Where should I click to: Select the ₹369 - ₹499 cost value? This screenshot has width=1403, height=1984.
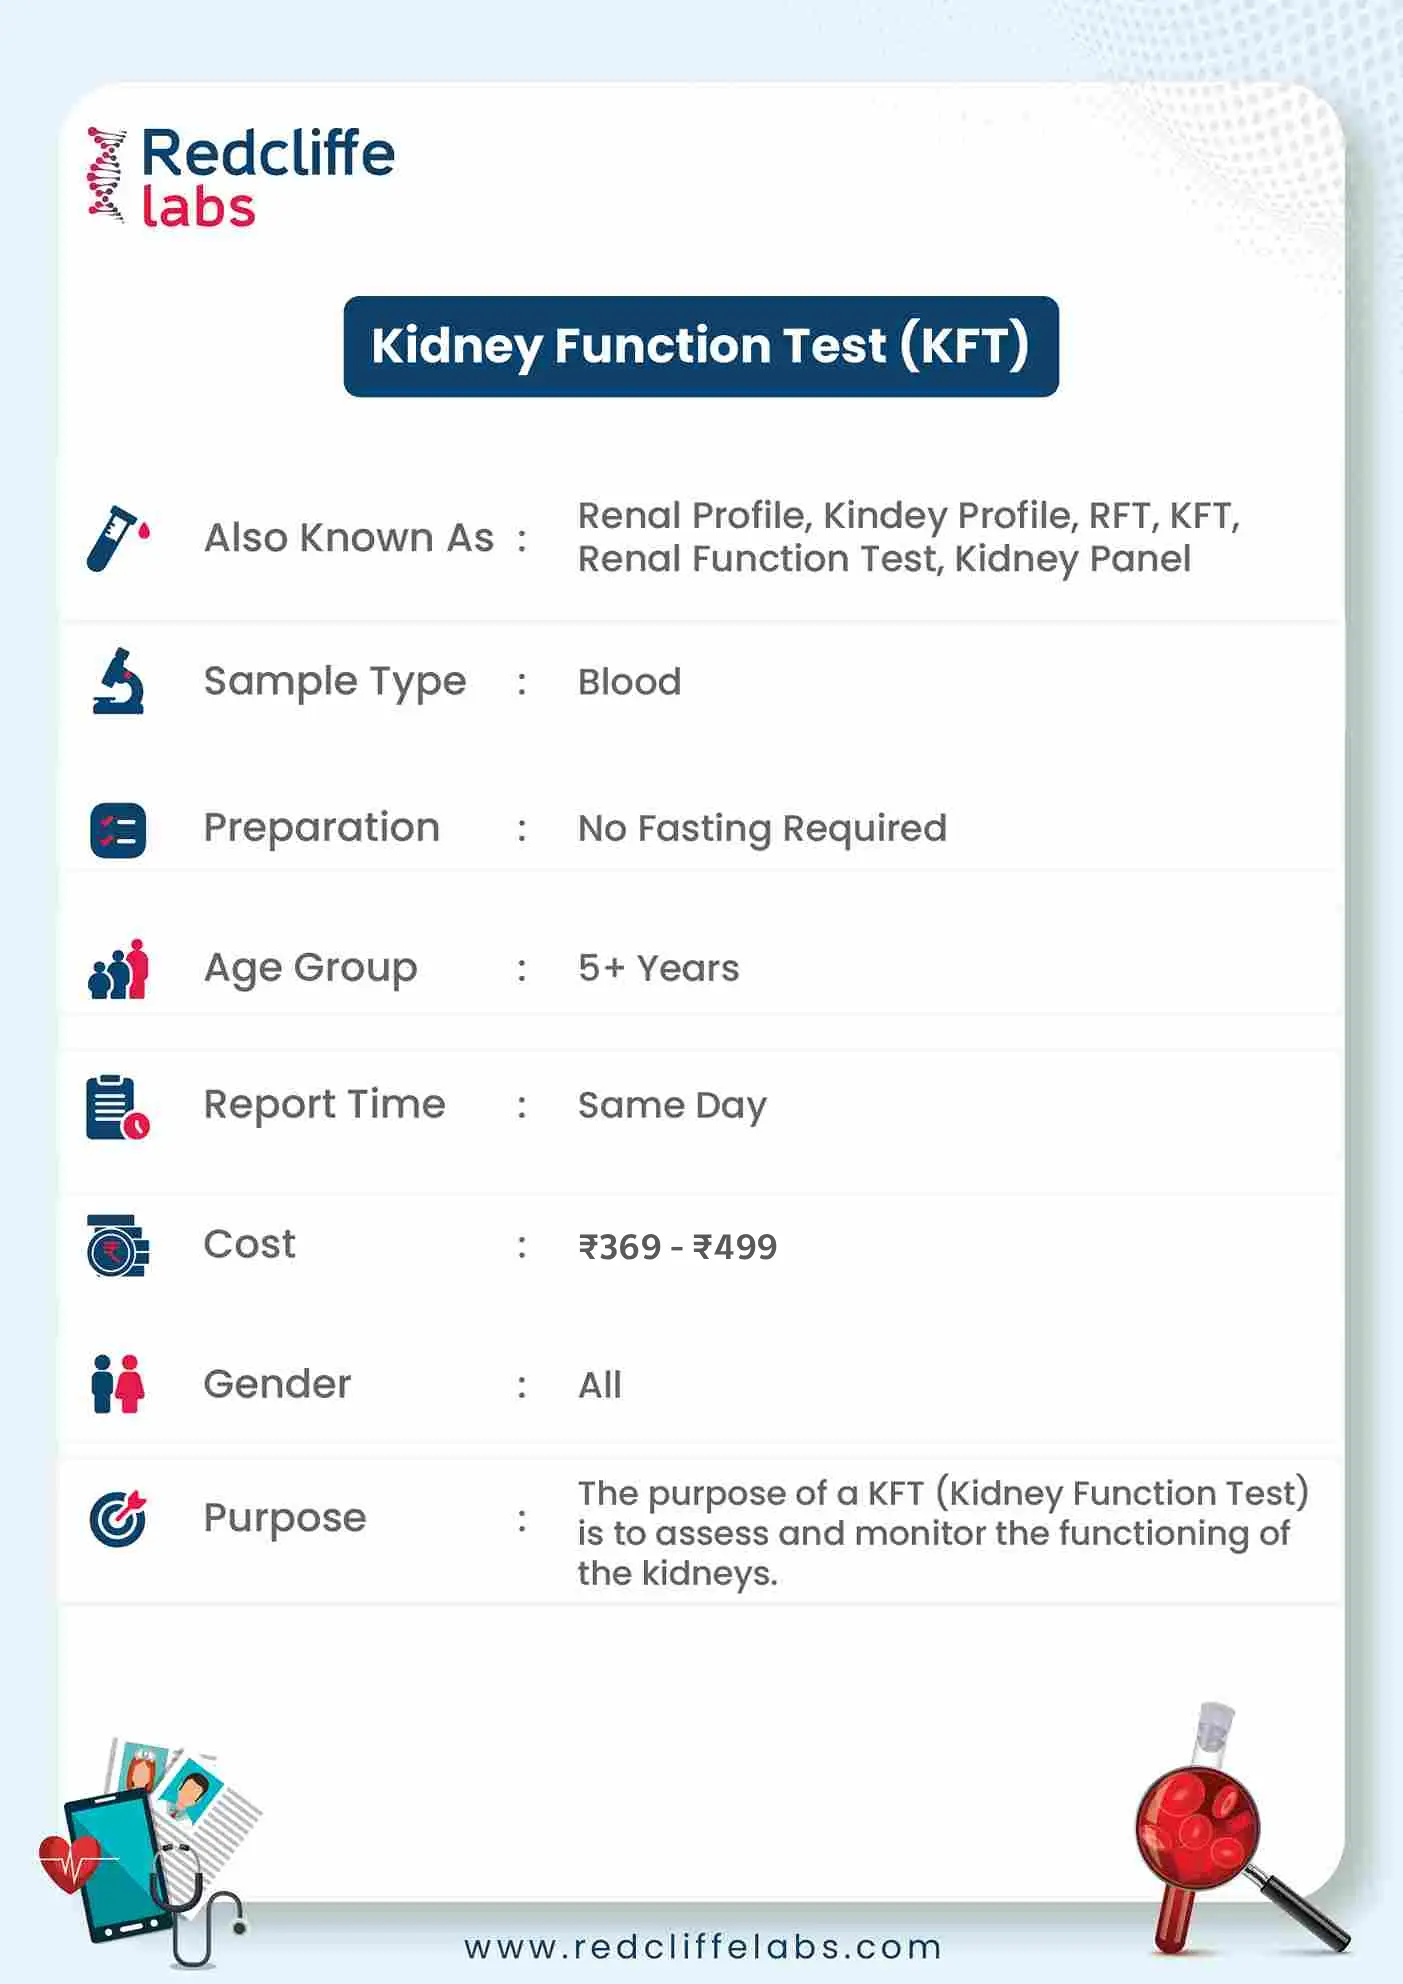click(677, 1247)
